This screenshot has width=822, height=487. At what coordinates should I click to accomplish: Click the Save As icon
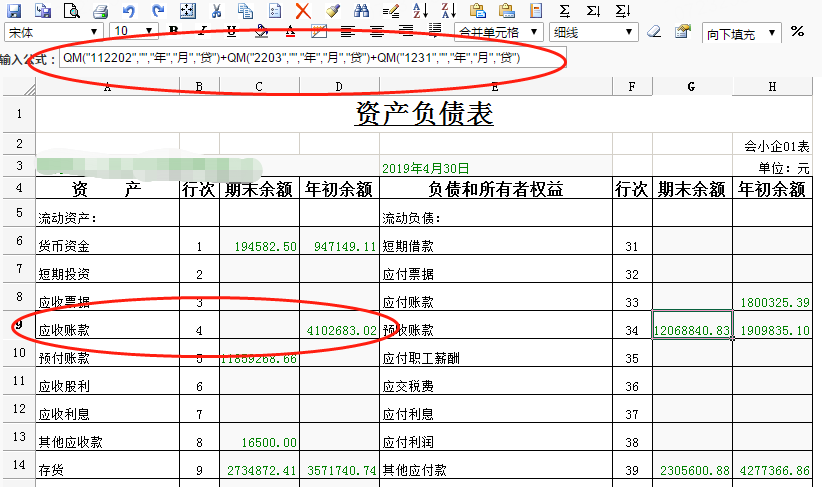(x=43, y=10)
